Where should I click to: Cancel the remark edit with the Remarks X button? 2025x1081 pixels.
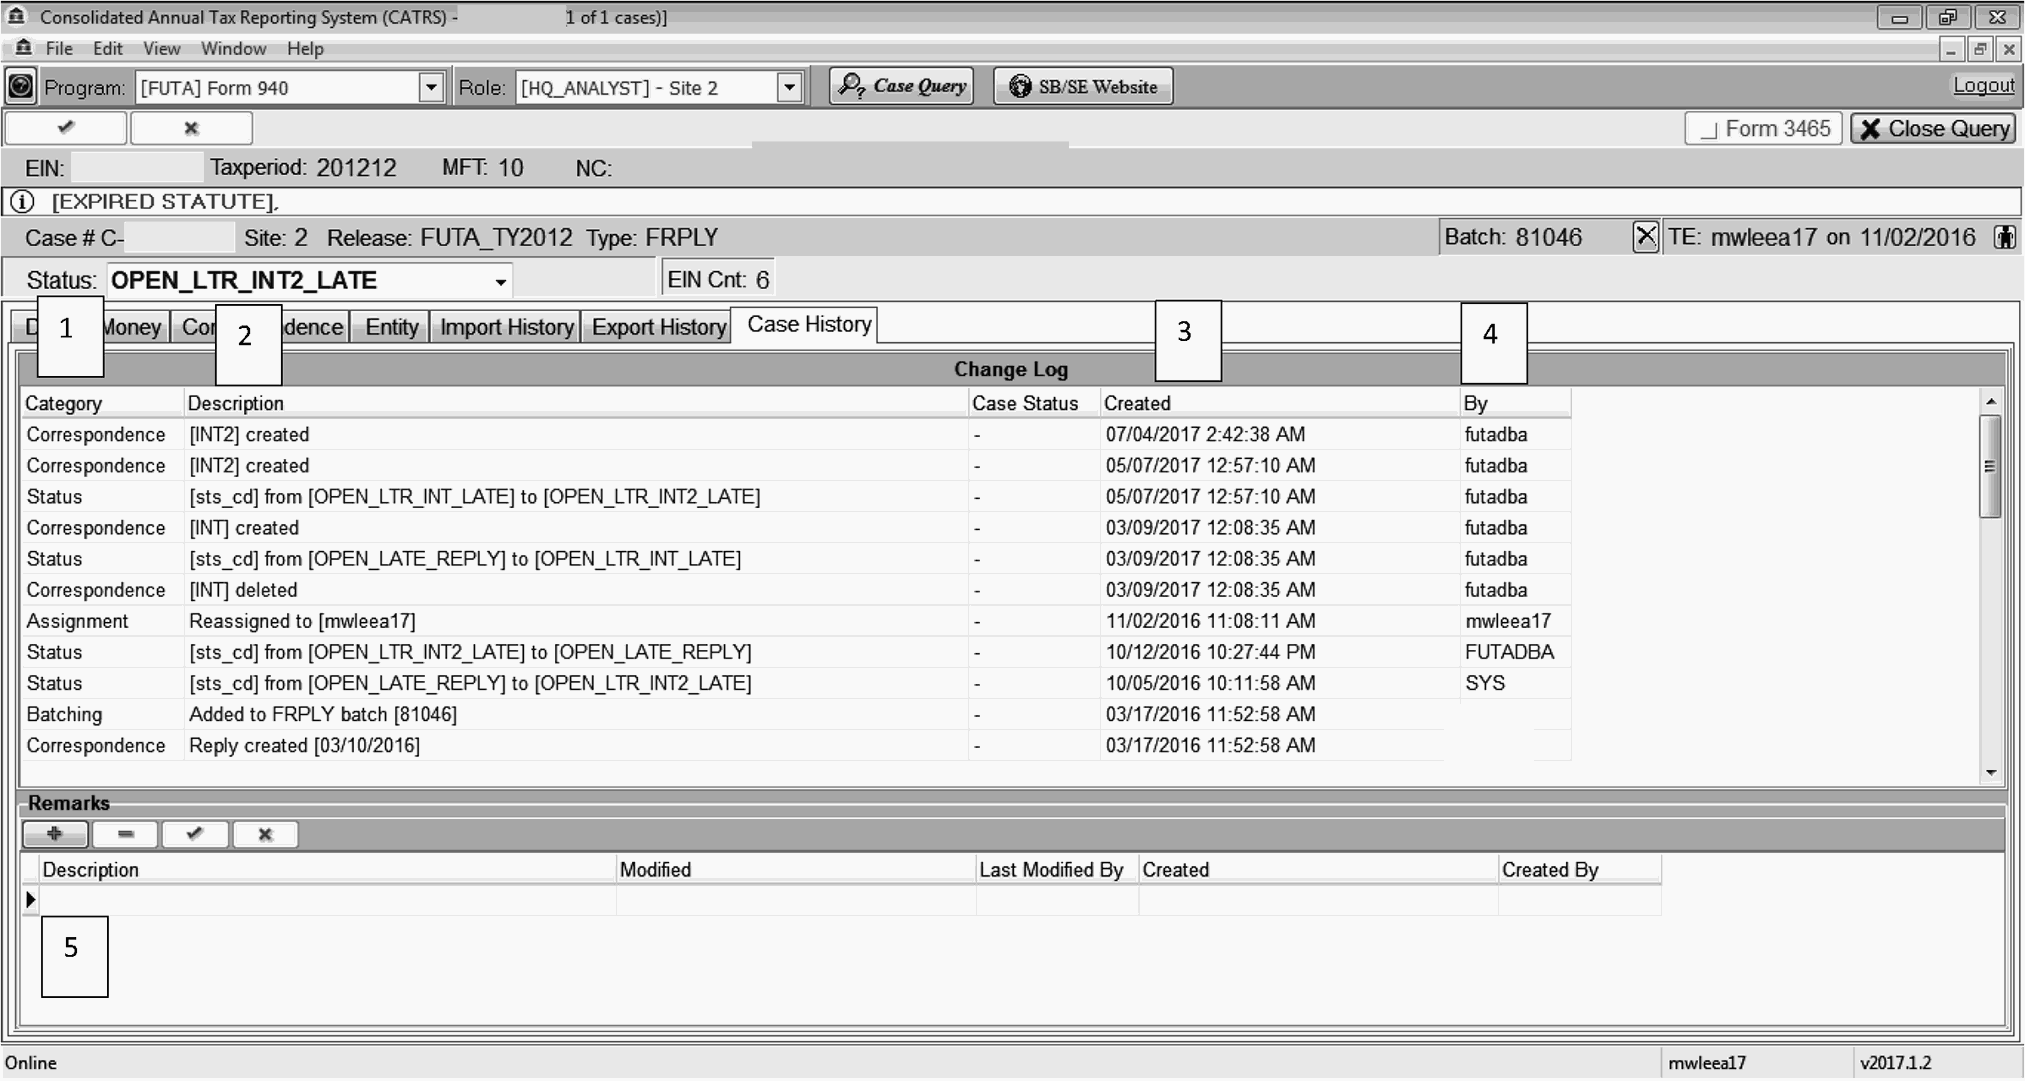265,834
